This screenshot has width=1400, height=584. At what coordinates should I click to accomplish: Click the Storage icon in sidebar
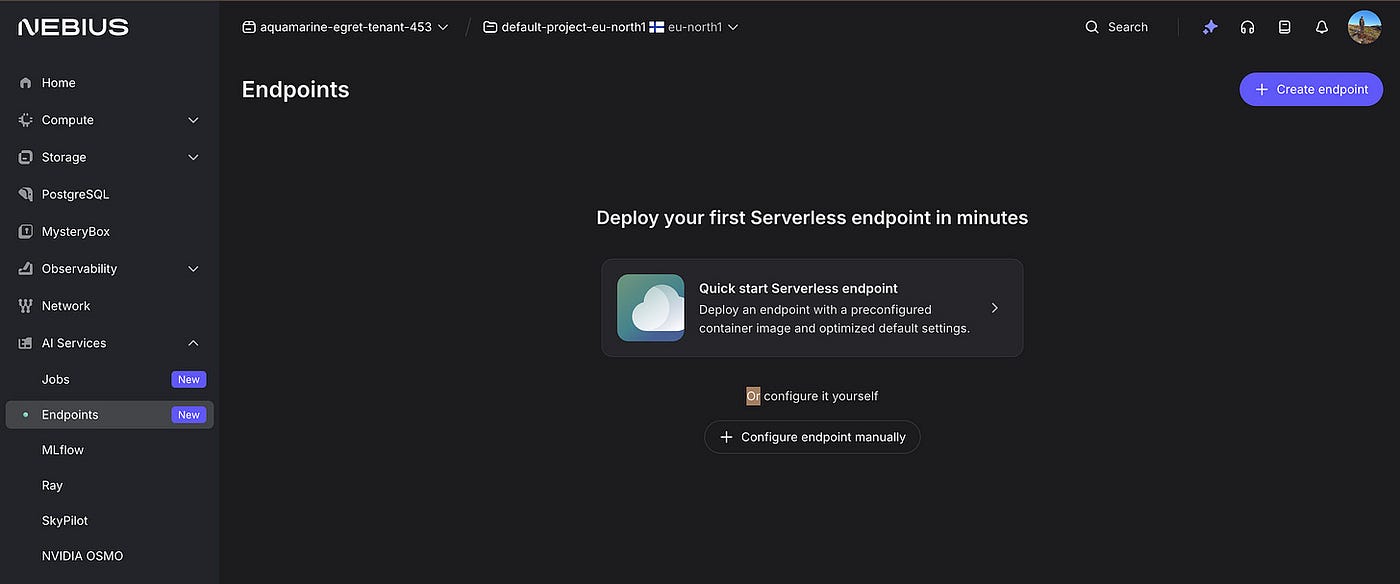coord(26,157)
